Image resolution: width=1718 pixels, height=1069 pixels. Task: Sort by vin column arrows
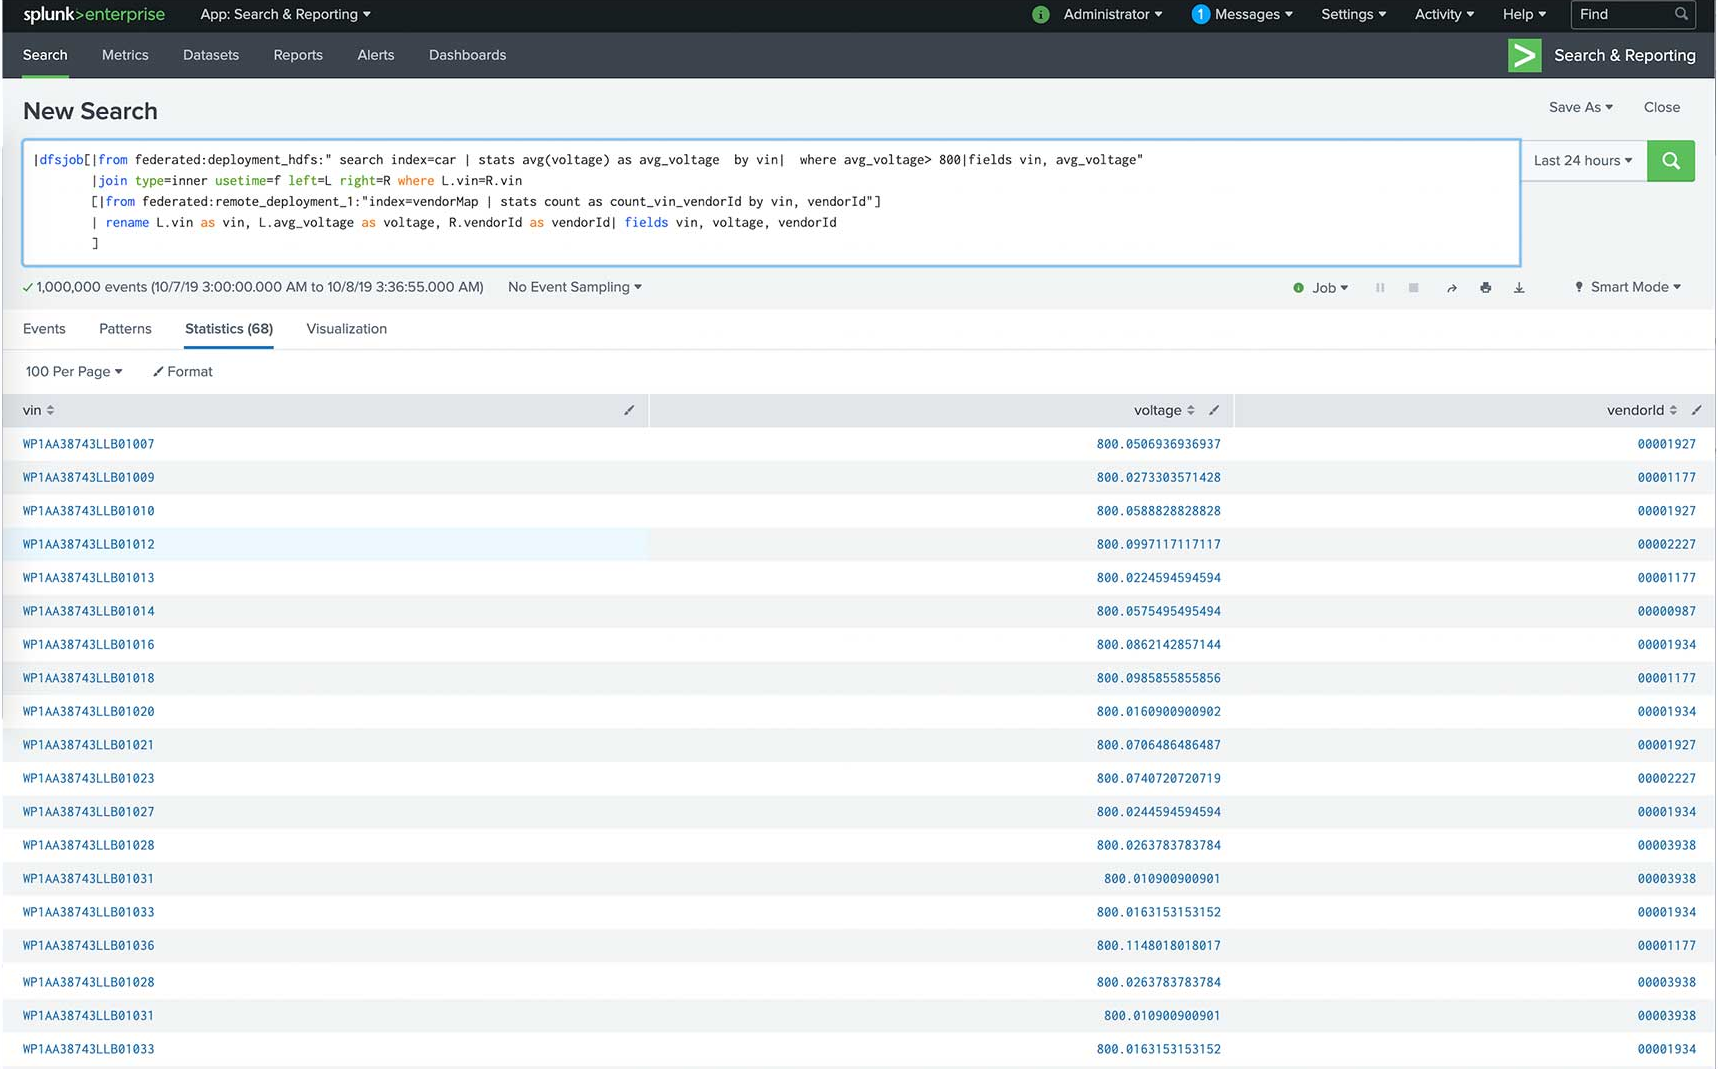(50, 410)
